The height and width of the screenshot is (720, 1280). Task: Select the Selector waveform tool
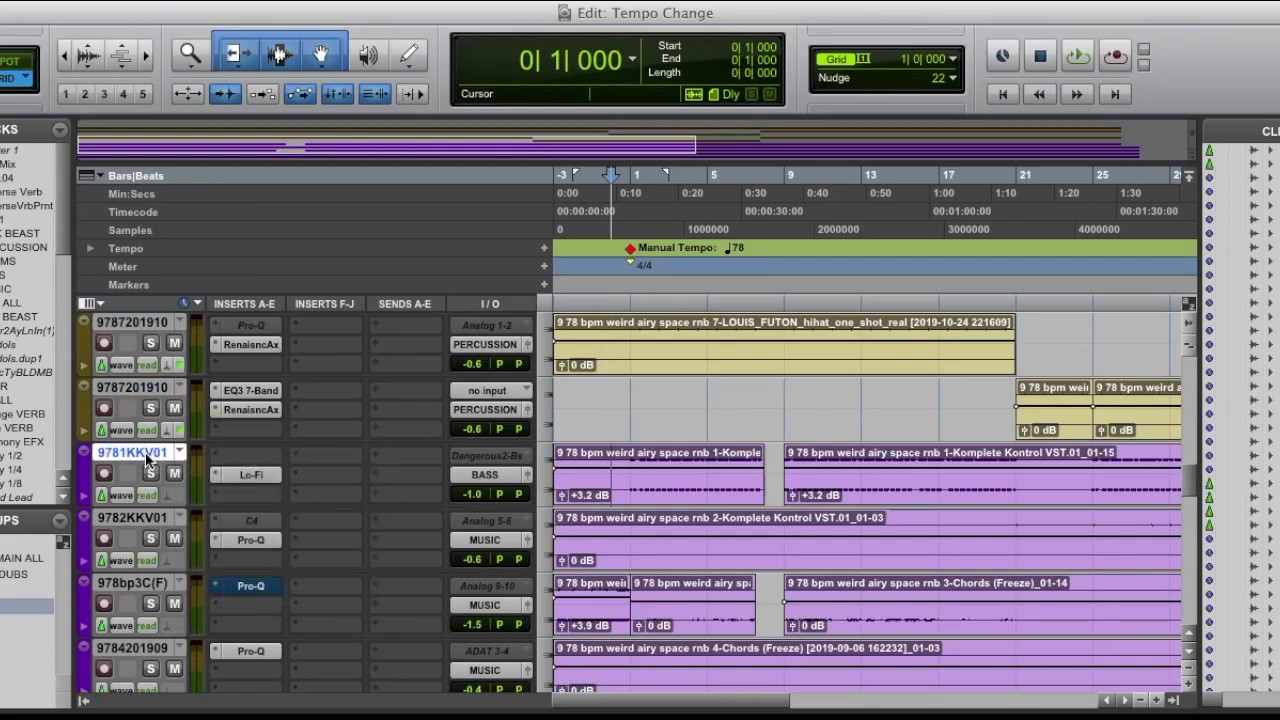coord(279,55)
